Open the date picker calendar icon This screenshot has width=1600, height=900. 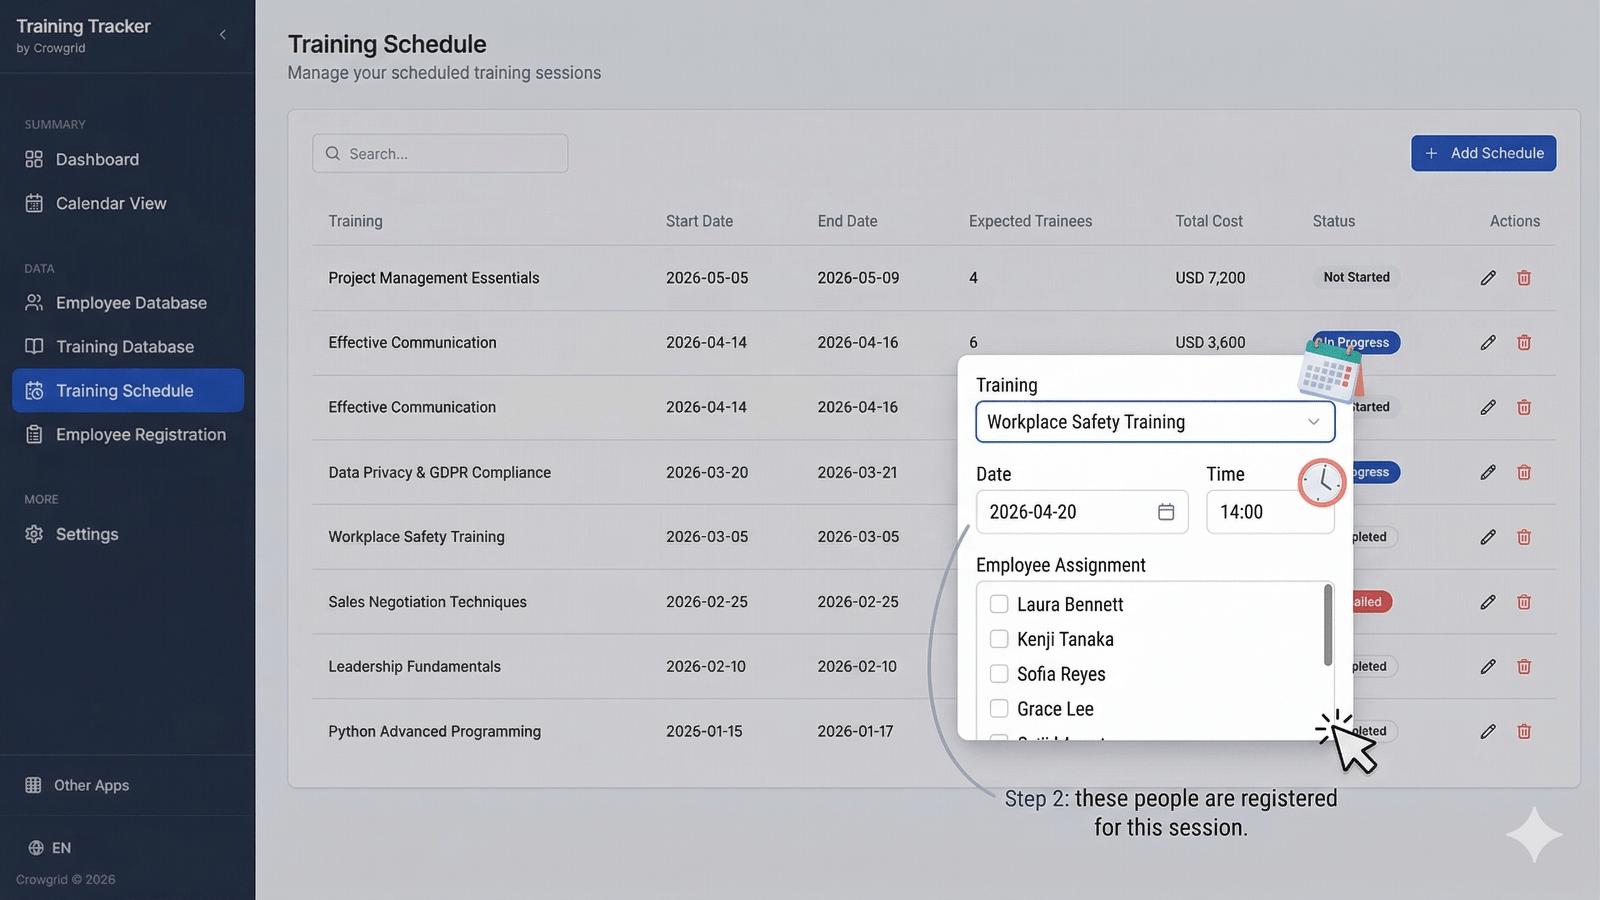pyautogui.click(x=1166, y=512)
